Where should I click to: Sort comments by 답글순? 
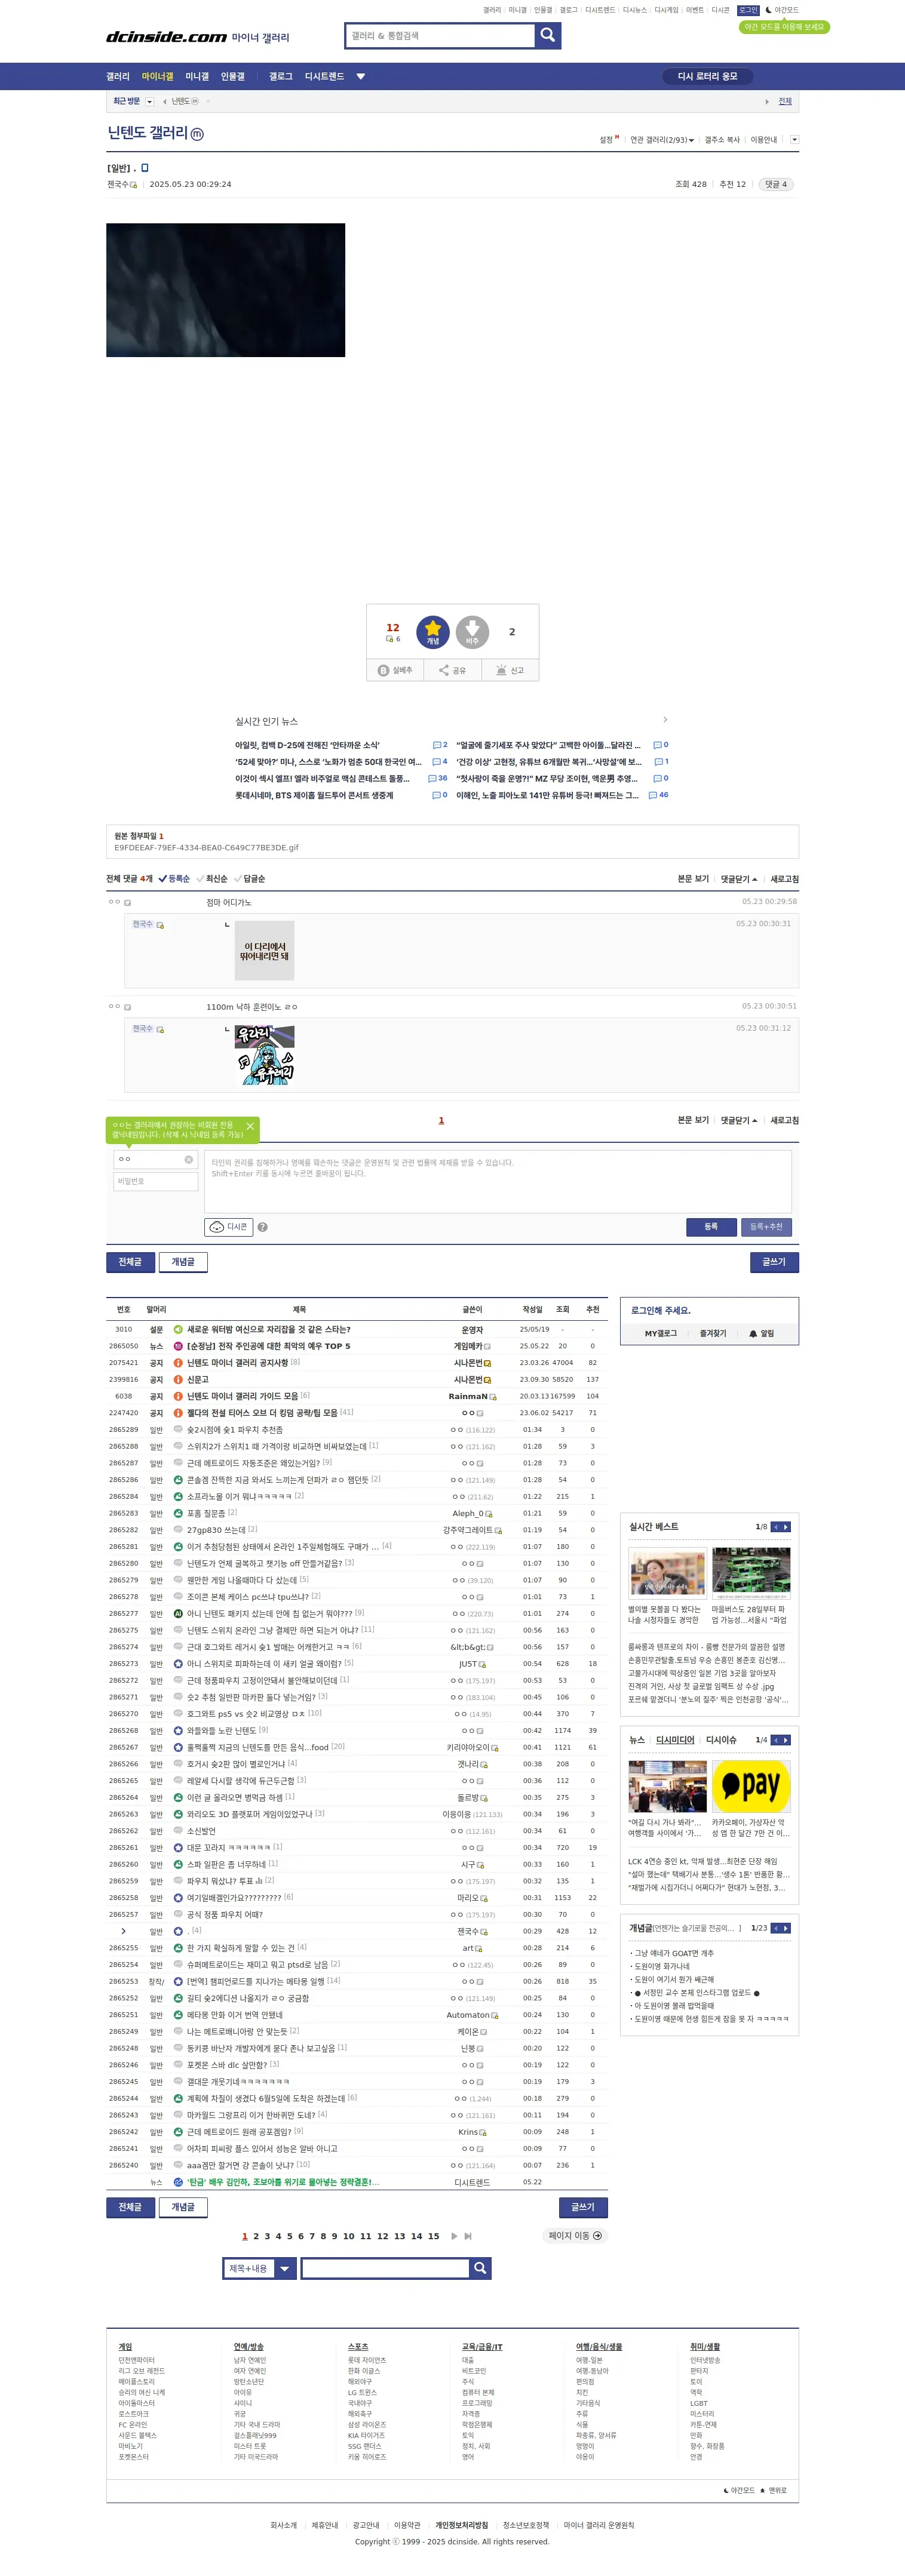pyautogui.click(x=249, y=879)
